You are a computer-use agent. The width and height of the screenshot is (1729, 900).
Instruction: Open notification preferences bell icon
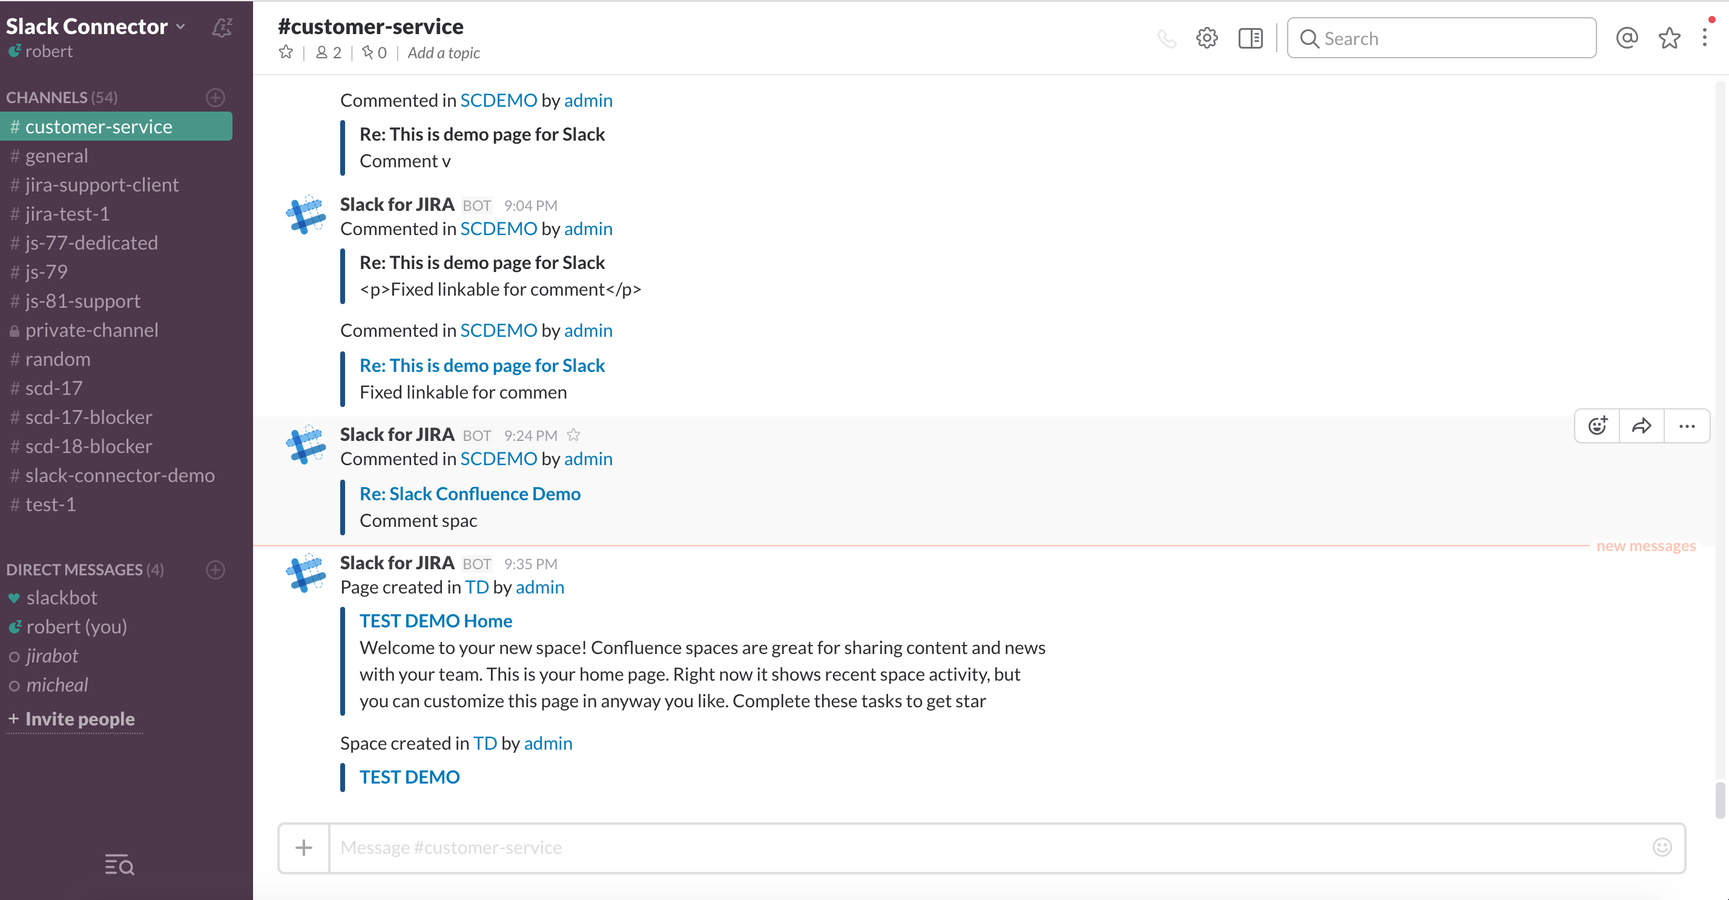point(222,27)
